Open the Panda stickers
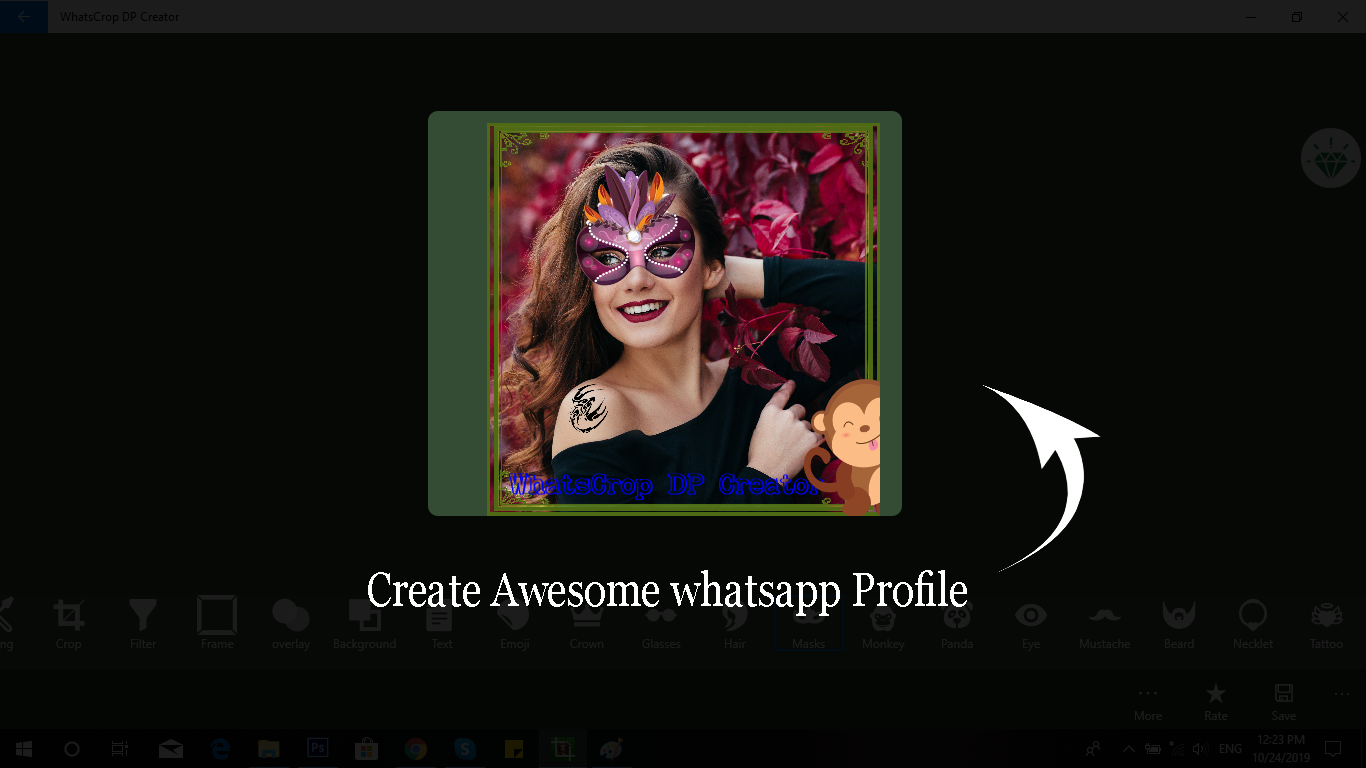The image size is (1366, 768). 957,625
